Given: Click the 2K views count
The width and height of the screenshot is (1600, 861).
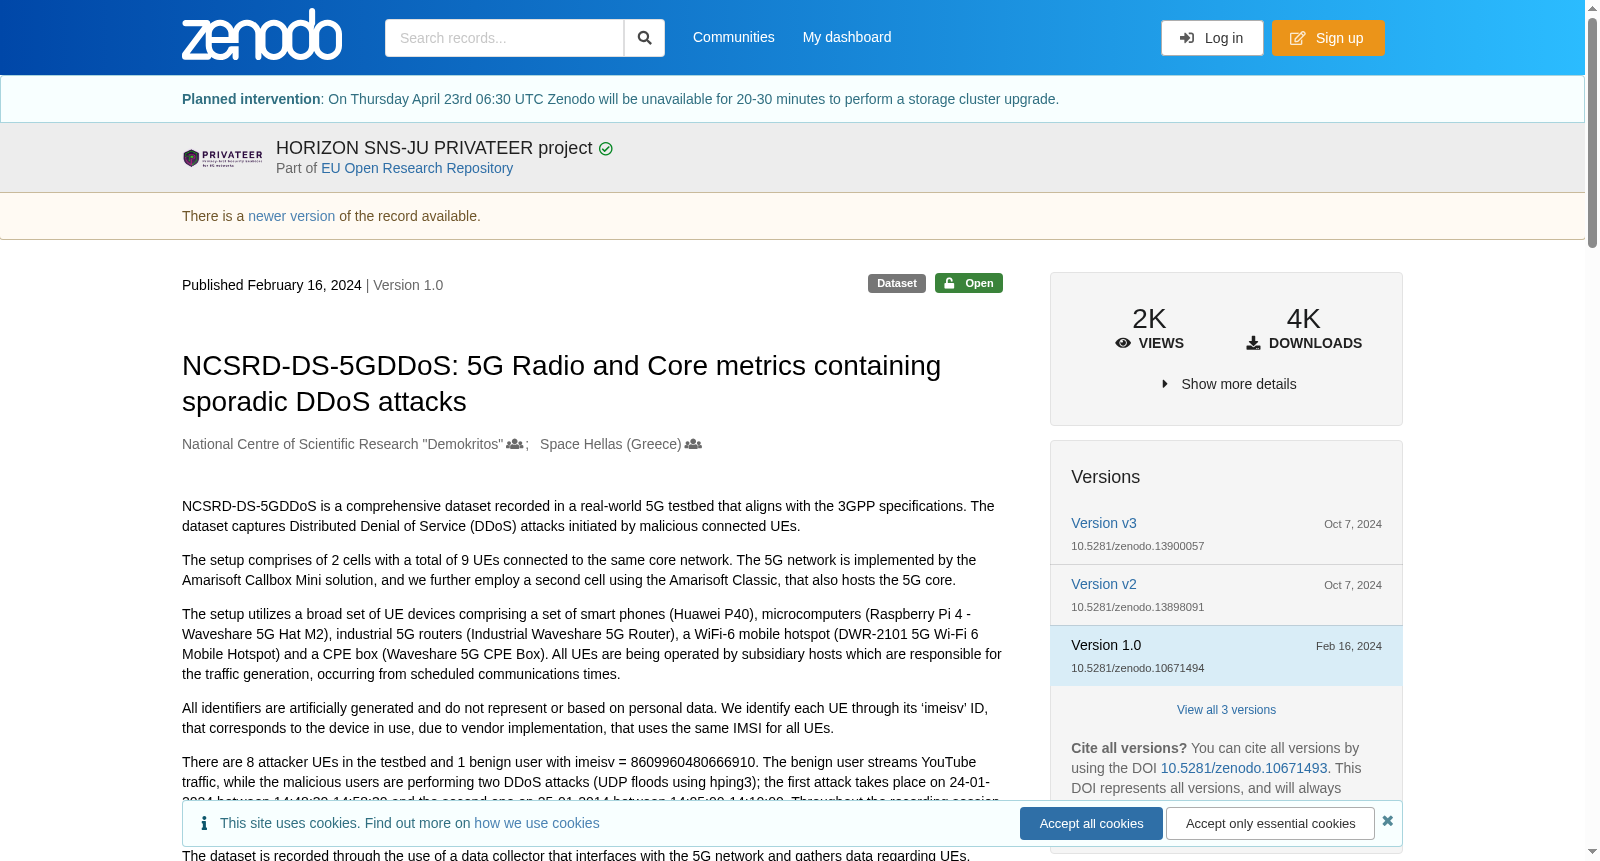Looking at the screenshot, I should [1149, 319].
